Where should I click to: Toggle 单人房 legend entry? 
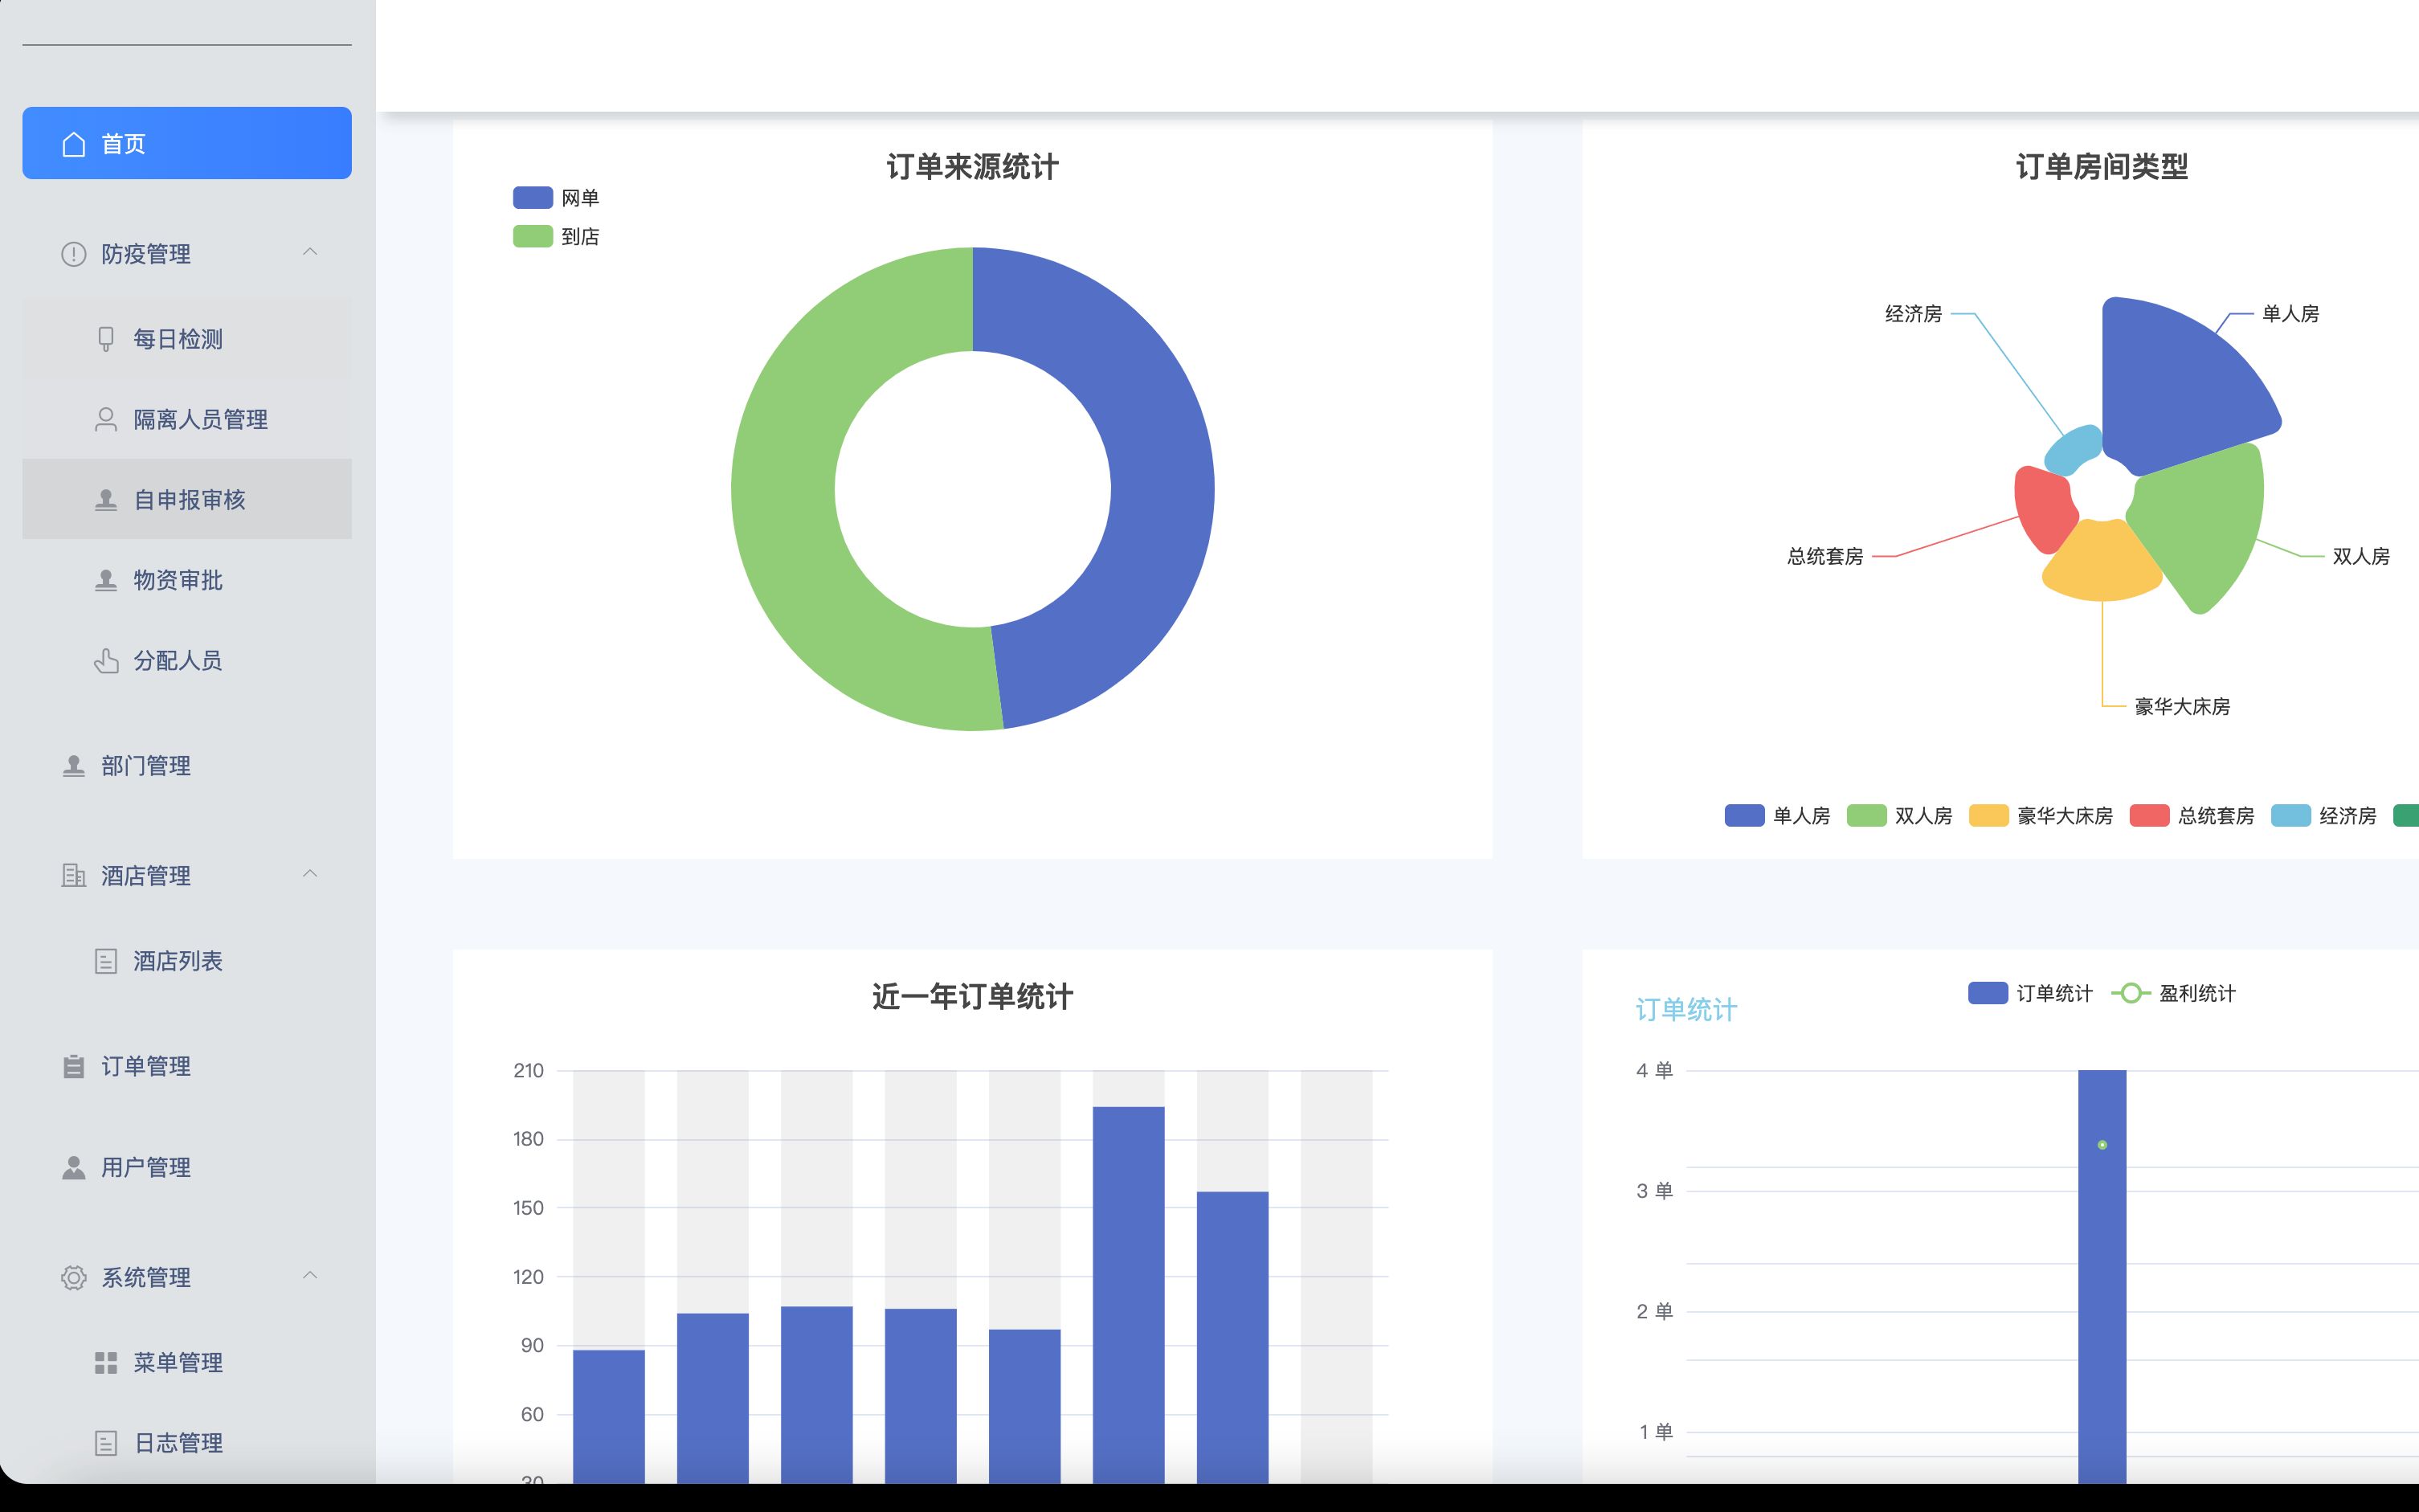[x=1777, y=816]
